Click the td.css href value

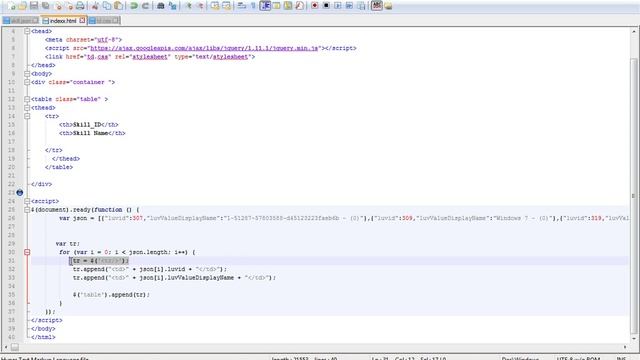click(98, 57)
